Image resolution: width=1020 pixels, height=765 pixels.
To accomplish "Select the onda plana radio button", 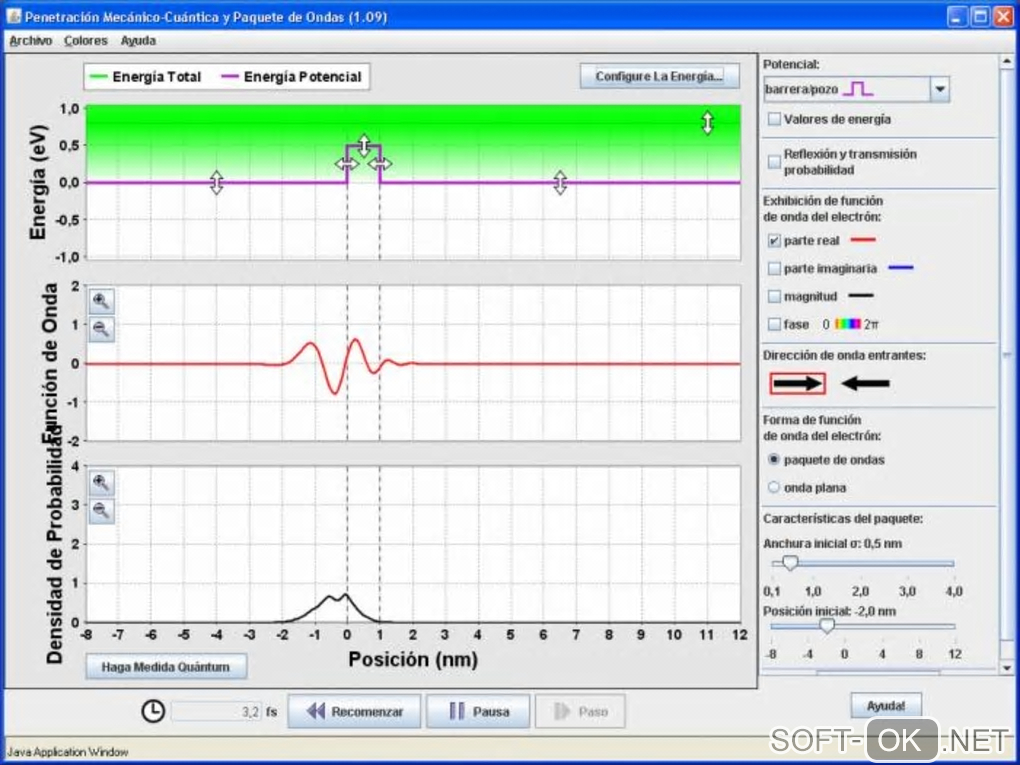I will point(773,487).
